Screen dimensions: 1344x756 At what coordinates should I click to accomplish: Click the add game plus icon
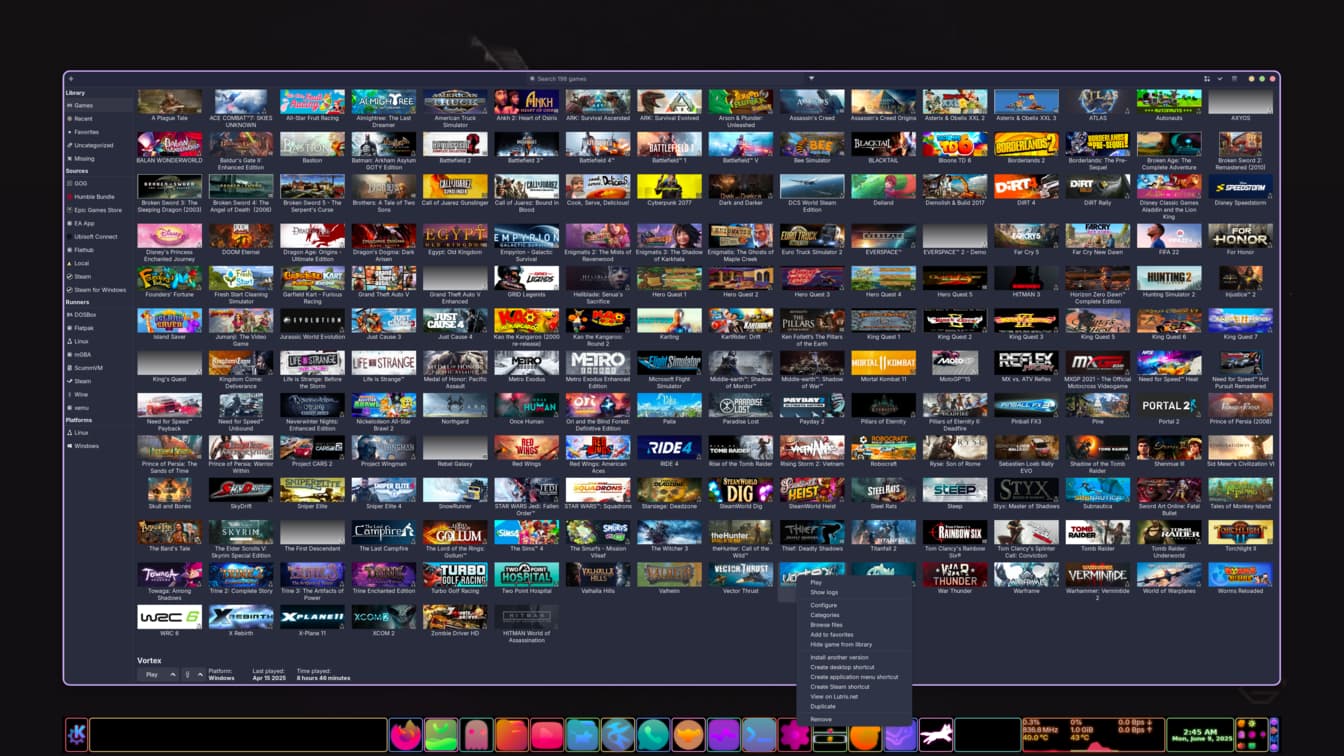point(71,78)
